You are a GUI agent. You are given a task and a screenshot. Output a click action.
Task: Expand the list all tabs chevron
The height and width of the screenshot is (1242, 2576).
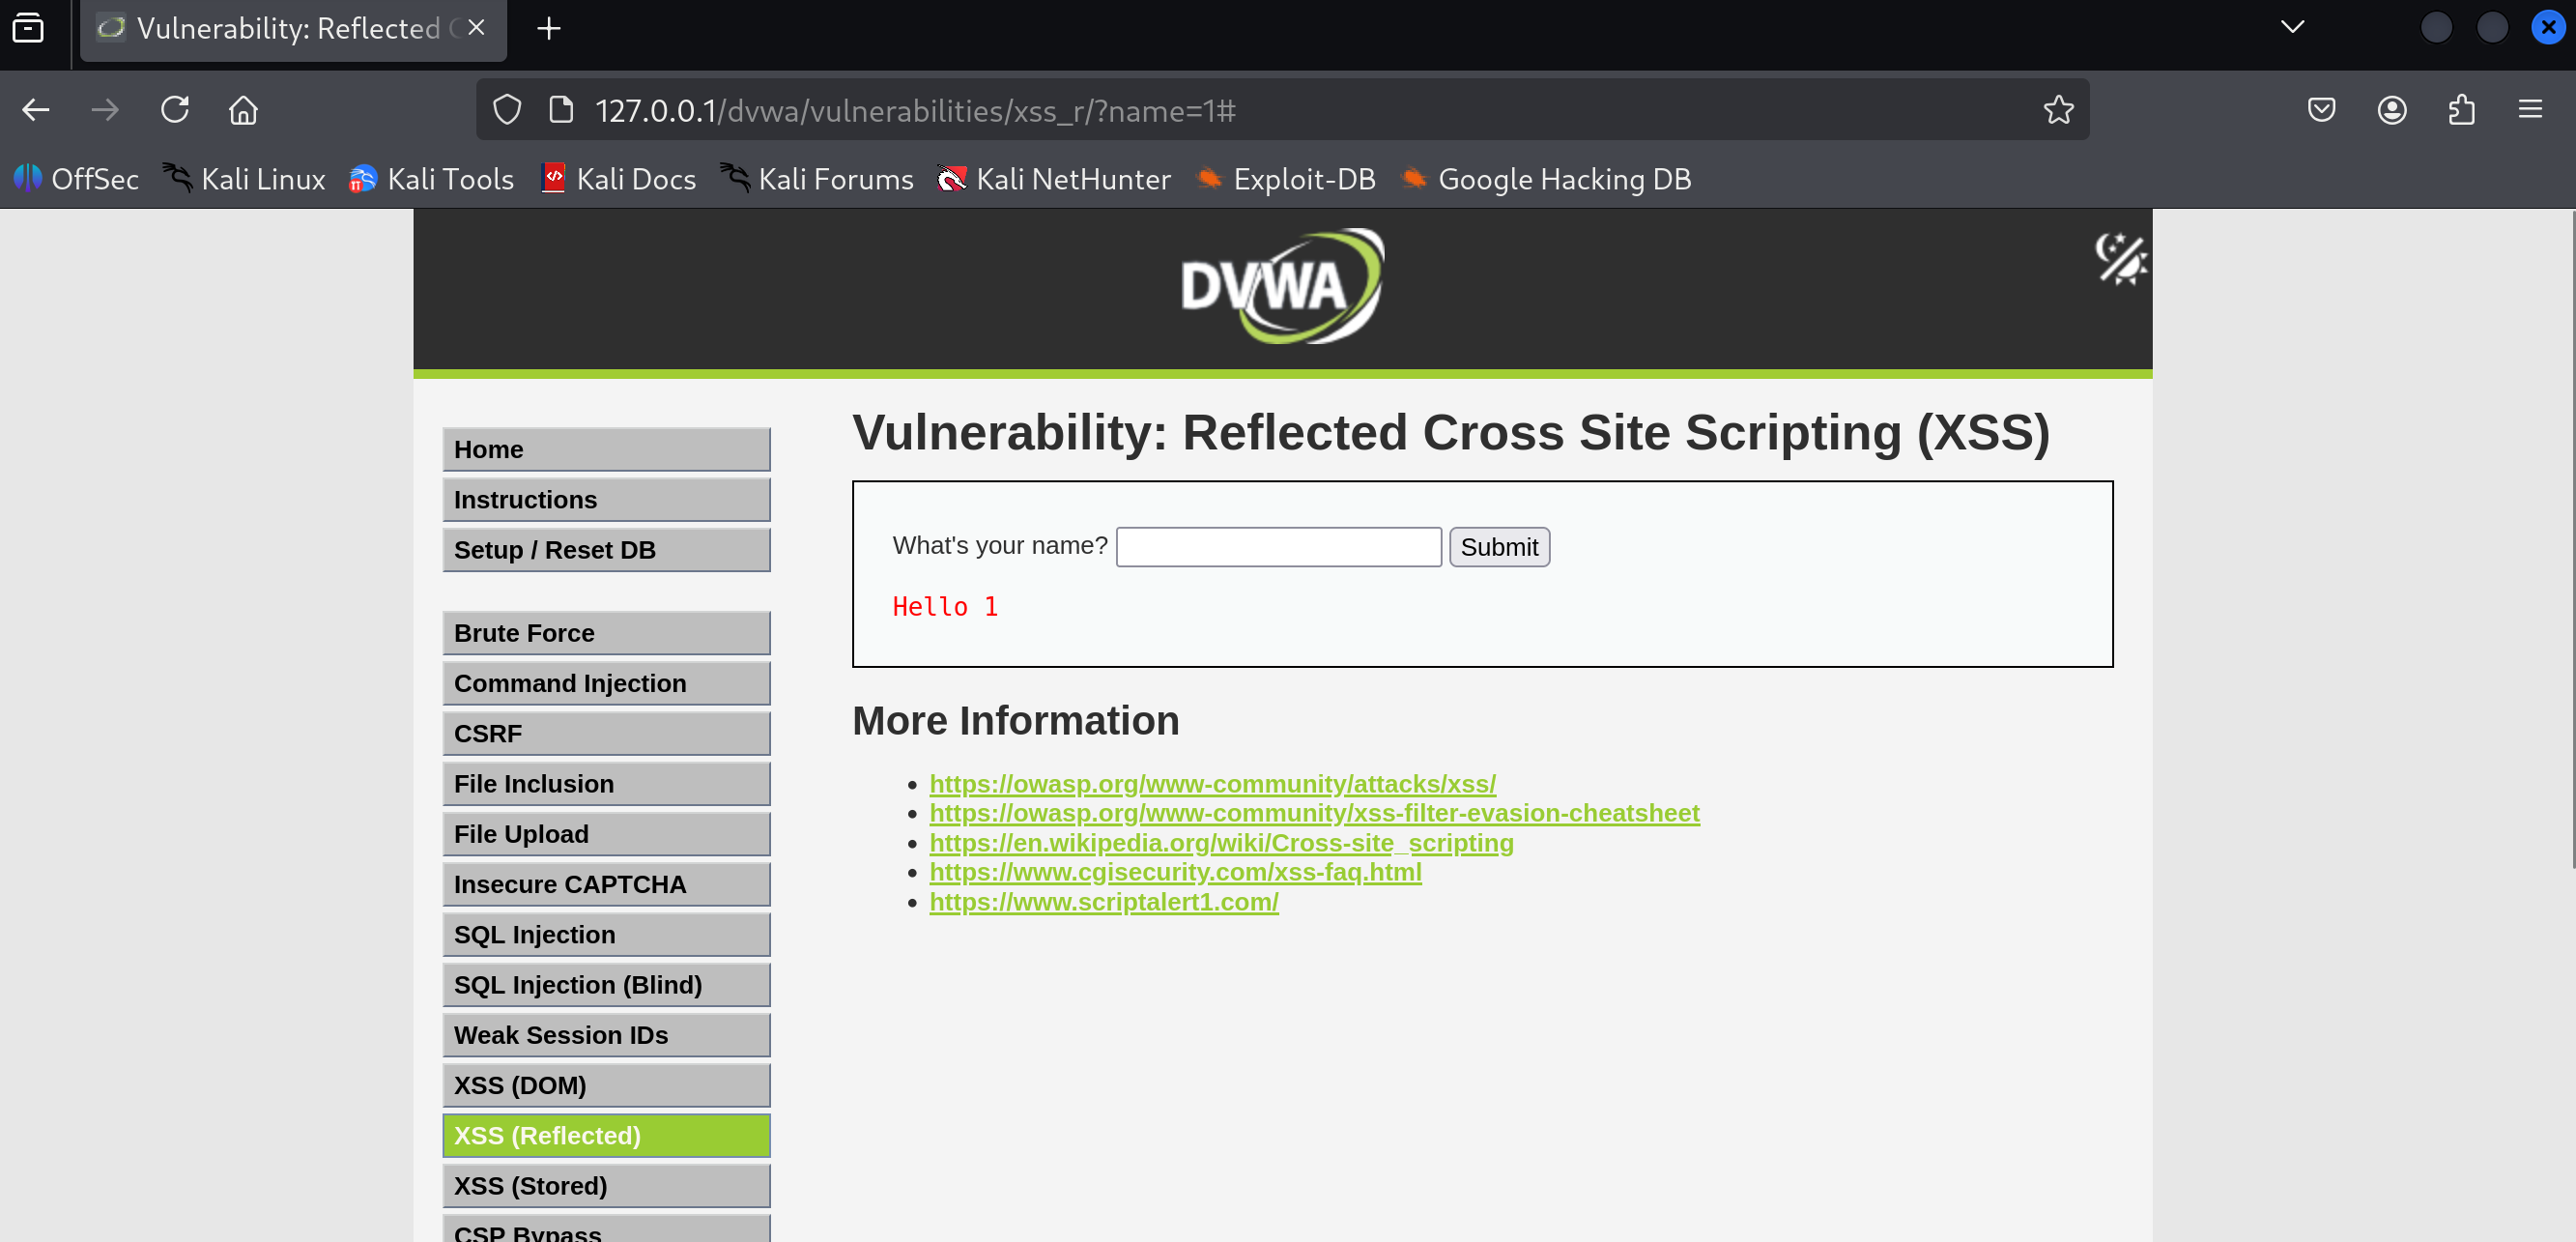2292,27
